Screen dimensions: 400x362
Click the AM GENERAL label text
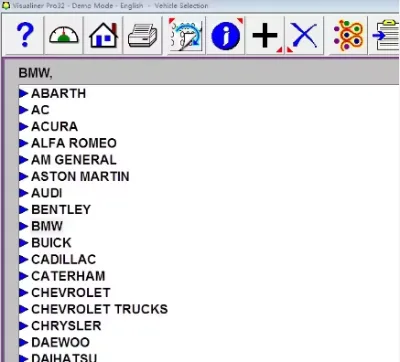(x=74, y=160)
